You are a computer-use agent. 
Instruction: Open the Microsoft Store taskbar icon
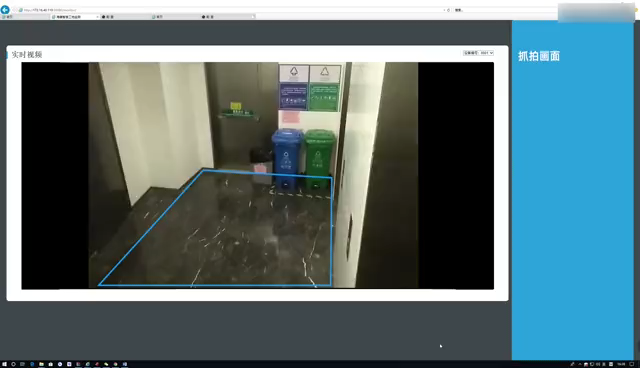click(x=51, y=364)
